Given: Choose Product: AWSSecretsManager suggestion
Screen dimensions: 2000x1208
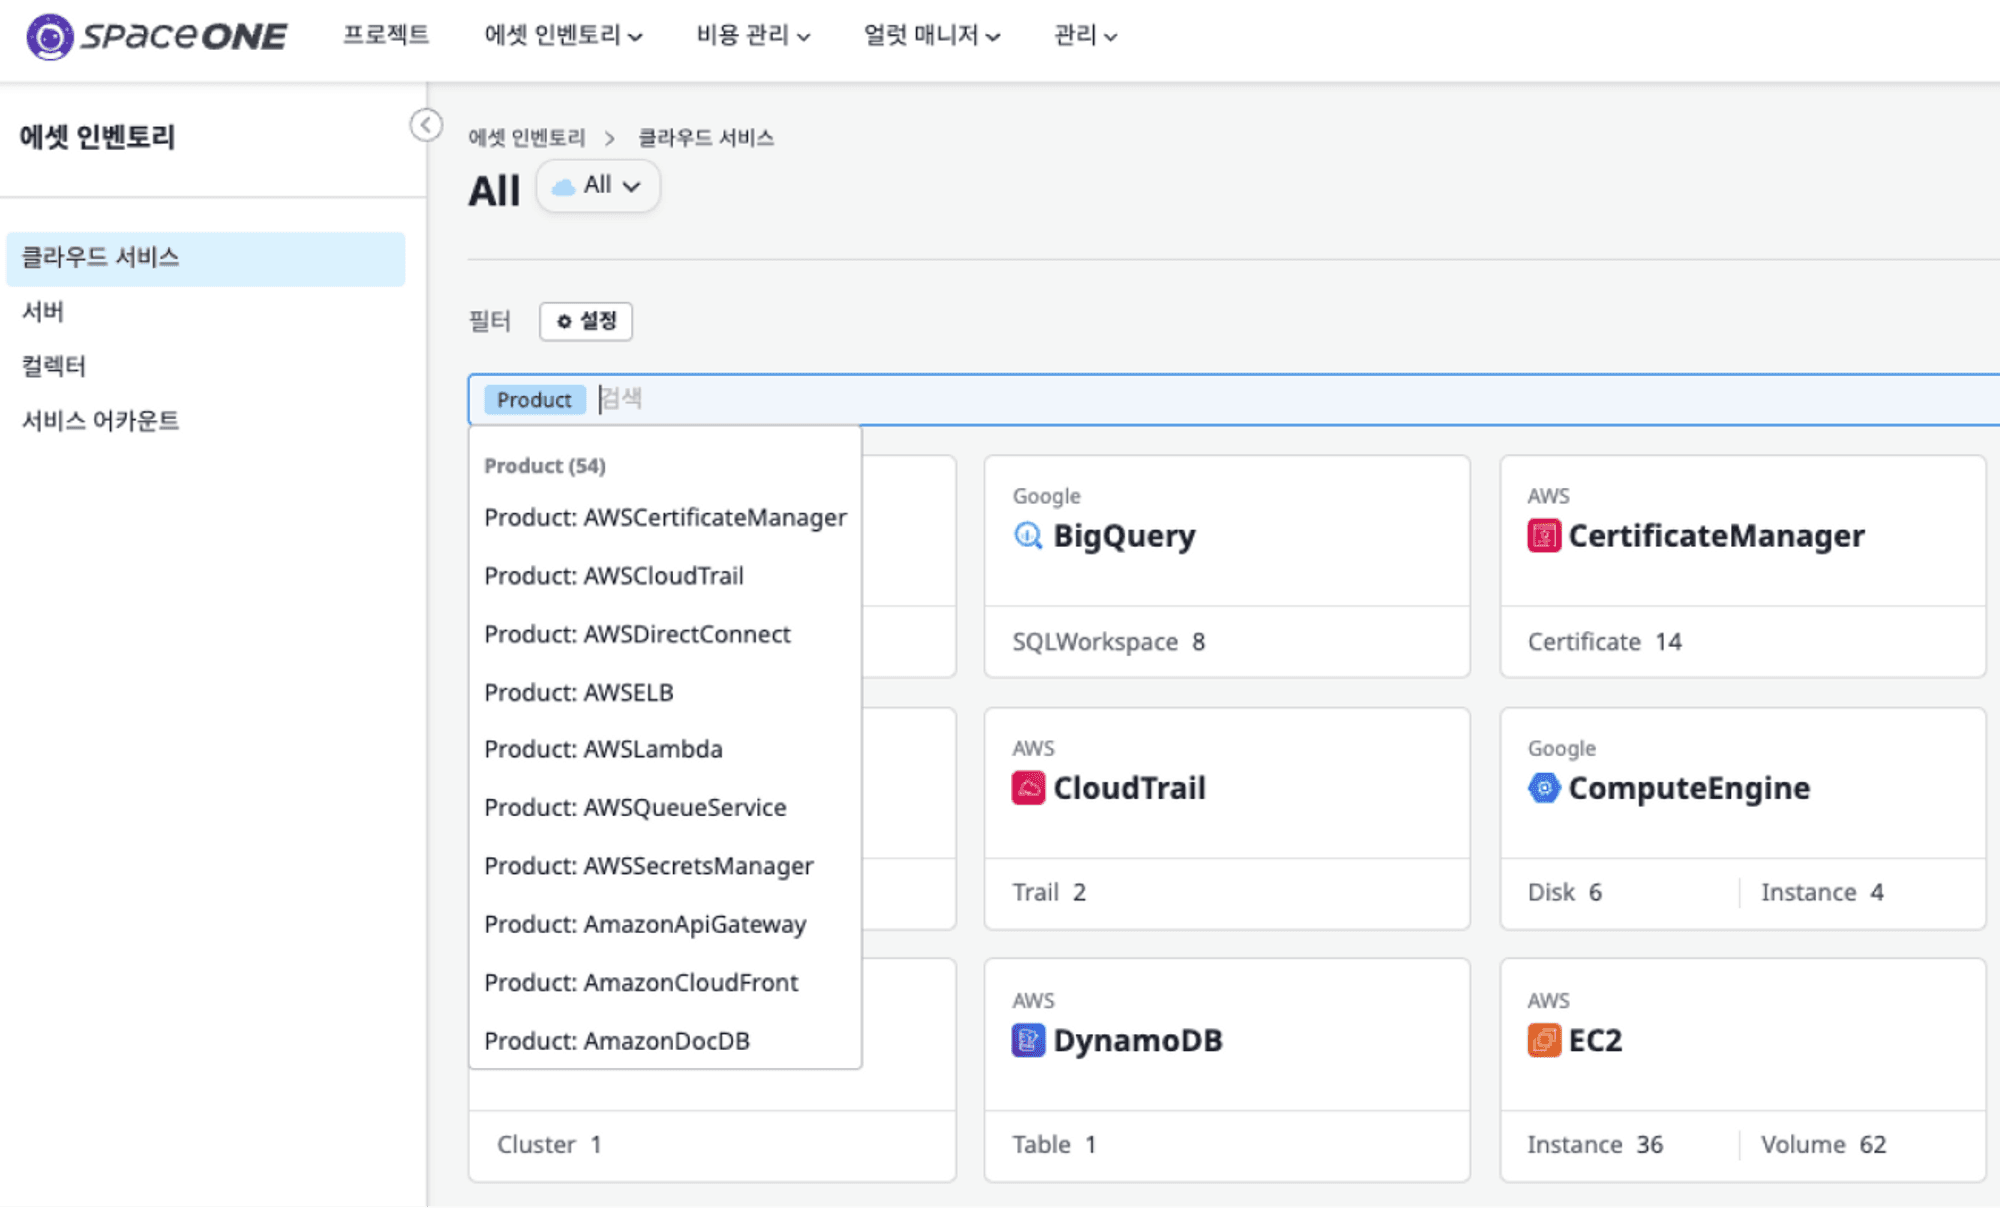Looking at the screenshot, I should [x=665, y=866].
